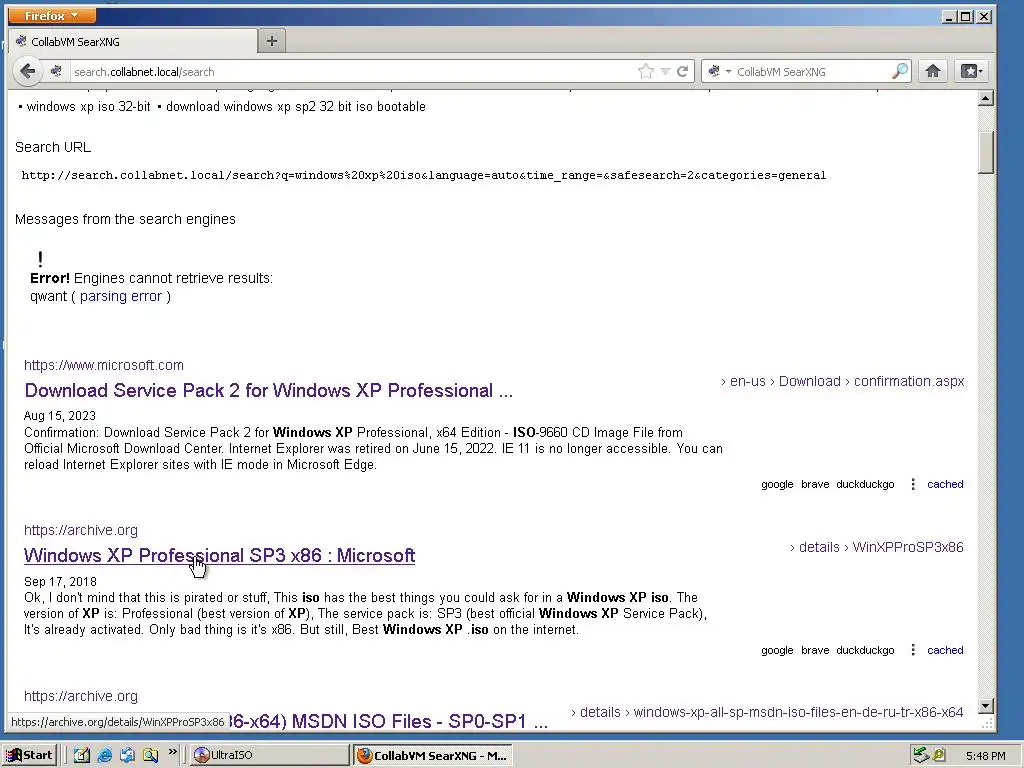
Task: Click the first https://archive.org URL above SP3 result
Action: pos(81,530)
